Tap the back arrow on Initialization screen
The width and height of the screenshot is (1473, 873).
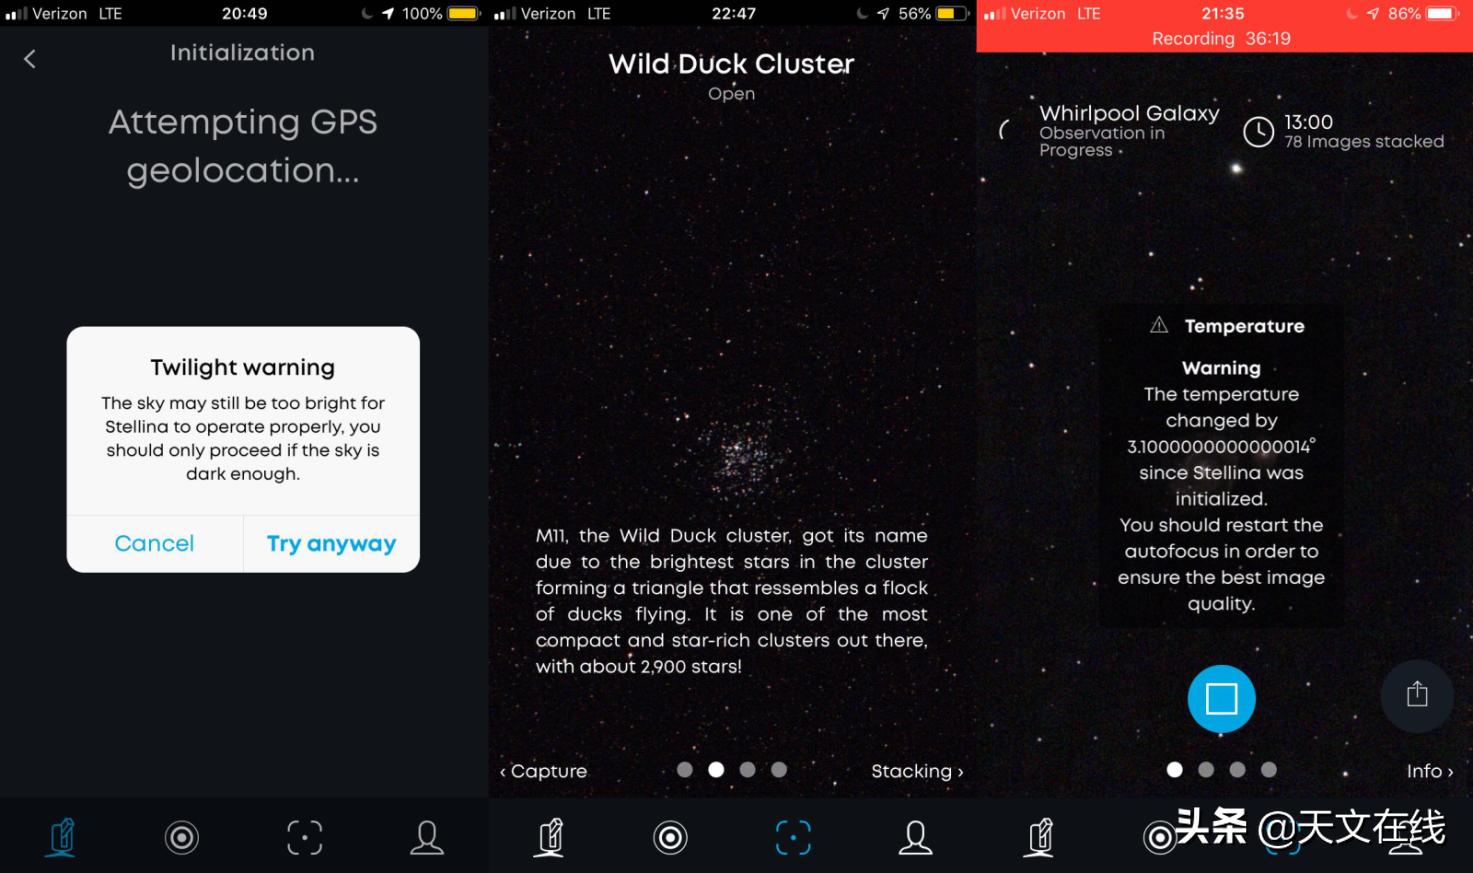[x=30, y=59]
